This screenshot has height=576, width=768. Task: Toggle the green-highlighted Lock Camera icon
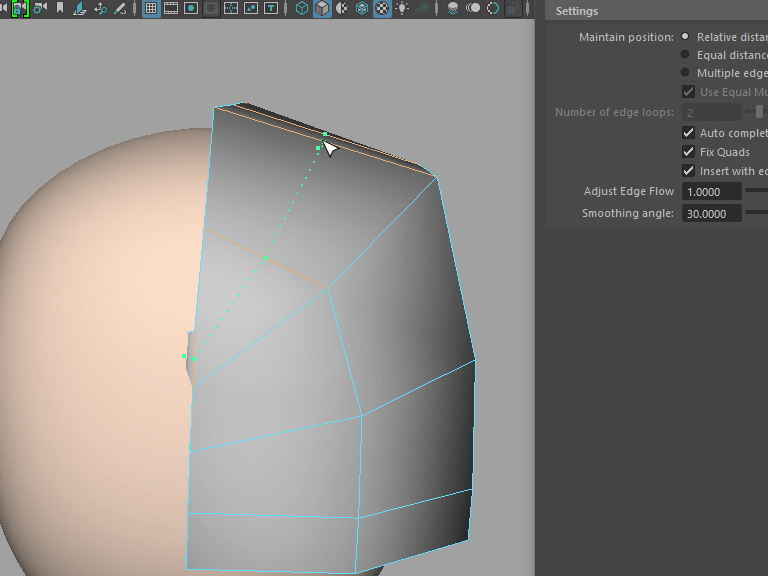coord(19,8)
